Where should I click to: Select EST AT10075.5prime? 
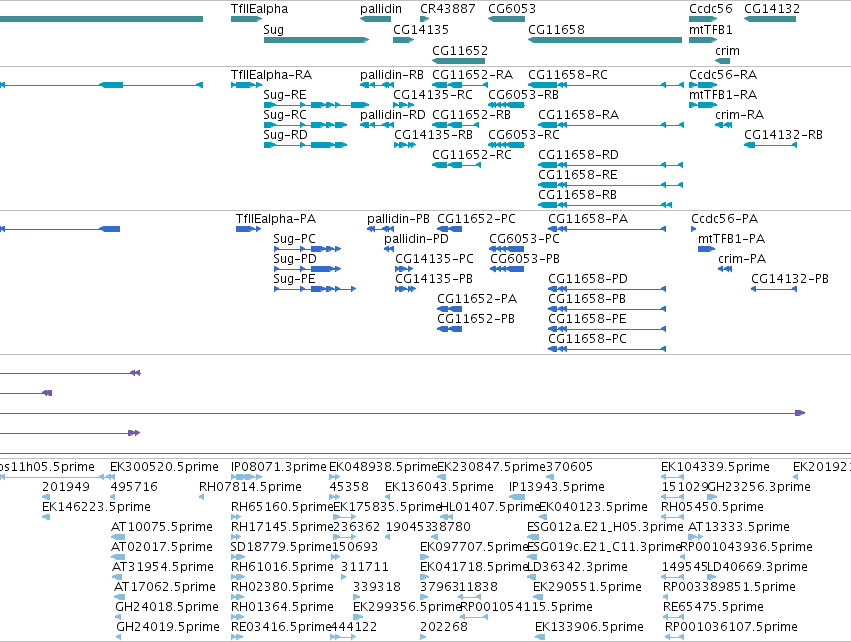point(118,537)
